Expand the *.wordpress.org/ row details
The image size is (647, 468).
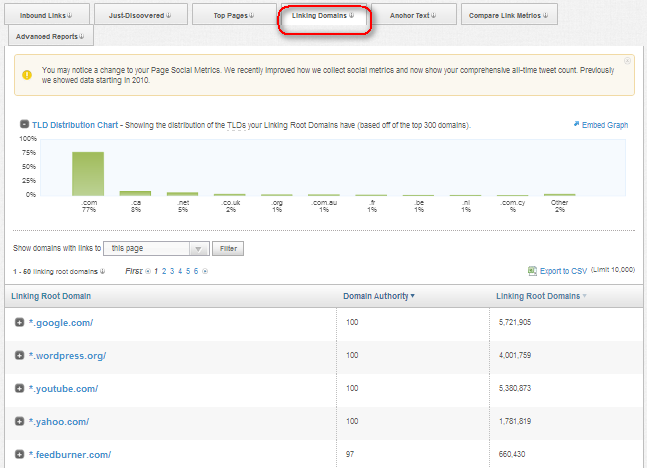point(20,355)
